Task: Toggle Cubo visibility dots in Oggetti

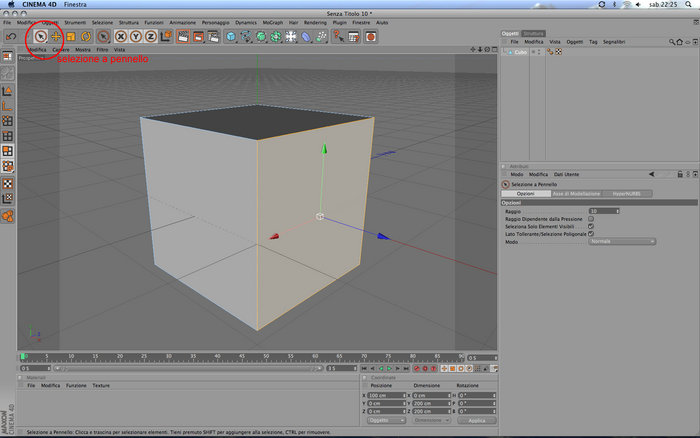Action: 539,52
